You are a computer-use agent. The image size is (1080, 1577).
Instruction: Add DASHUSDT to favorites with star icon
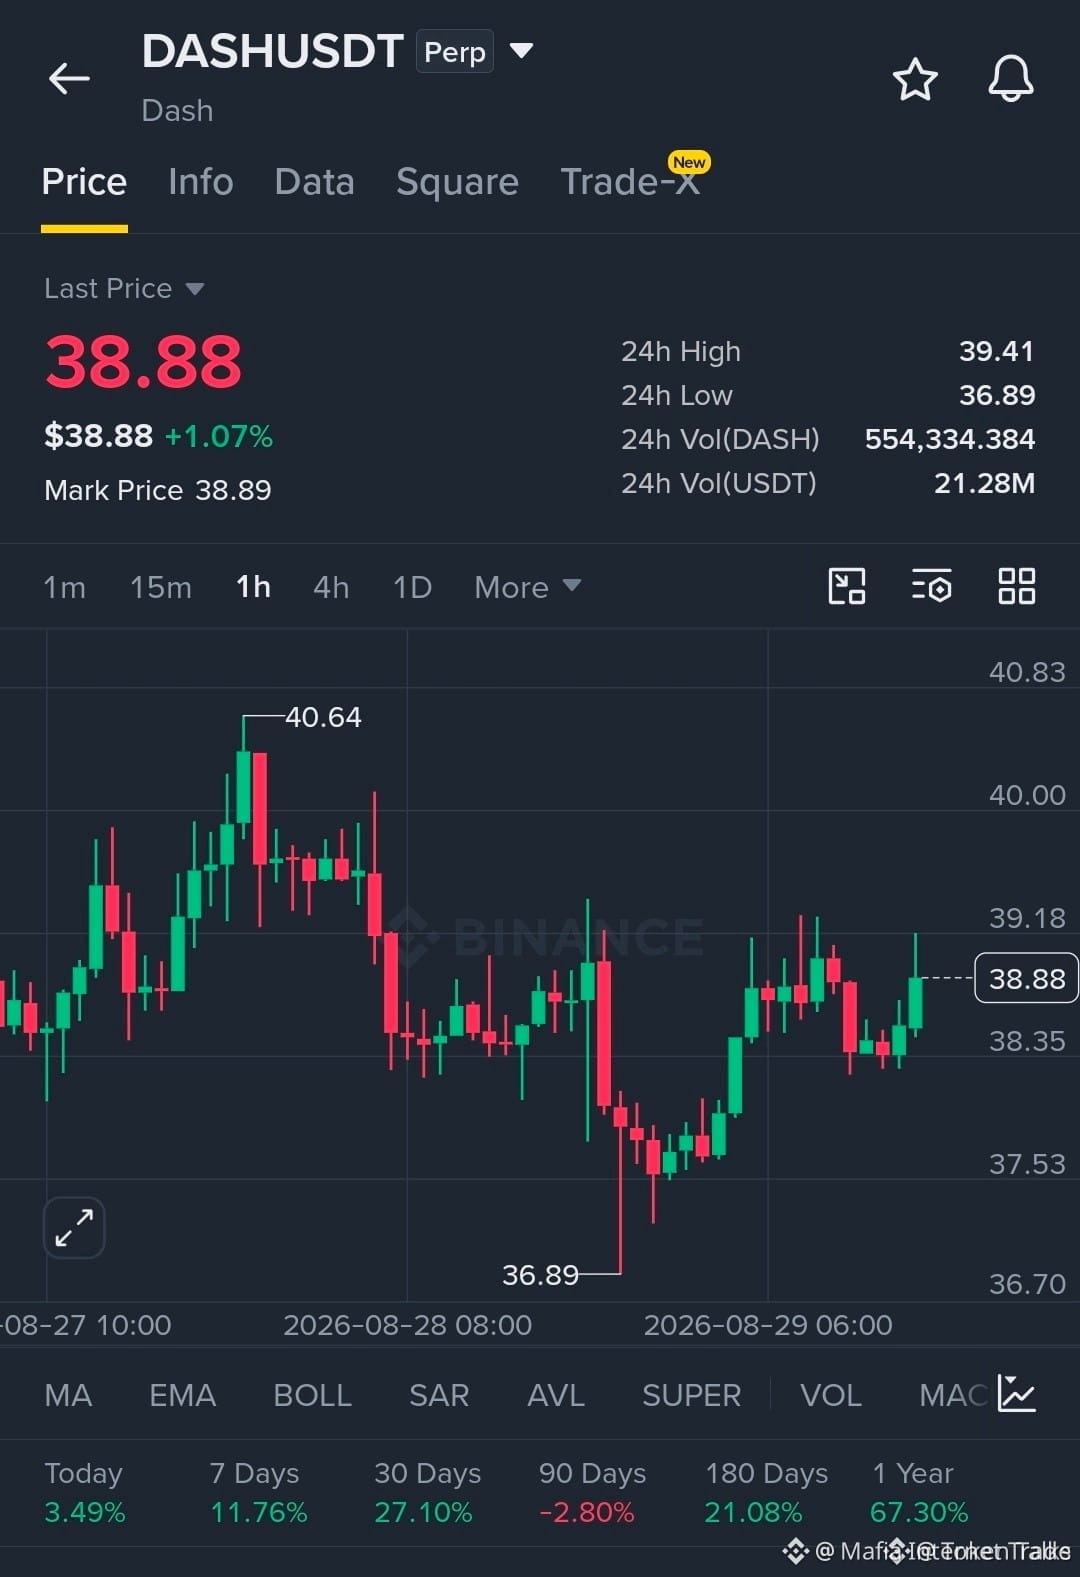[914, 79]
